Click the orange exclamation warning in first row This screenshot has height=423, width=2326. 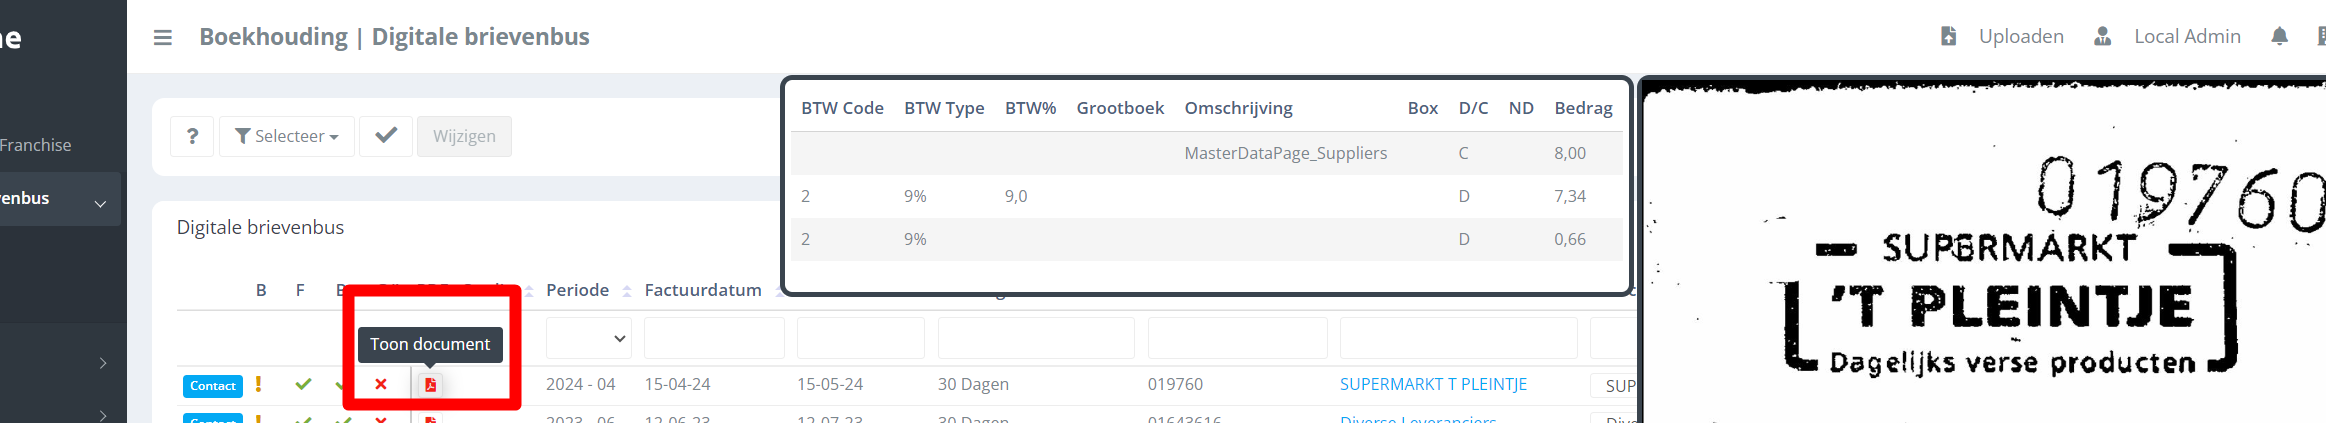point(258,384)
